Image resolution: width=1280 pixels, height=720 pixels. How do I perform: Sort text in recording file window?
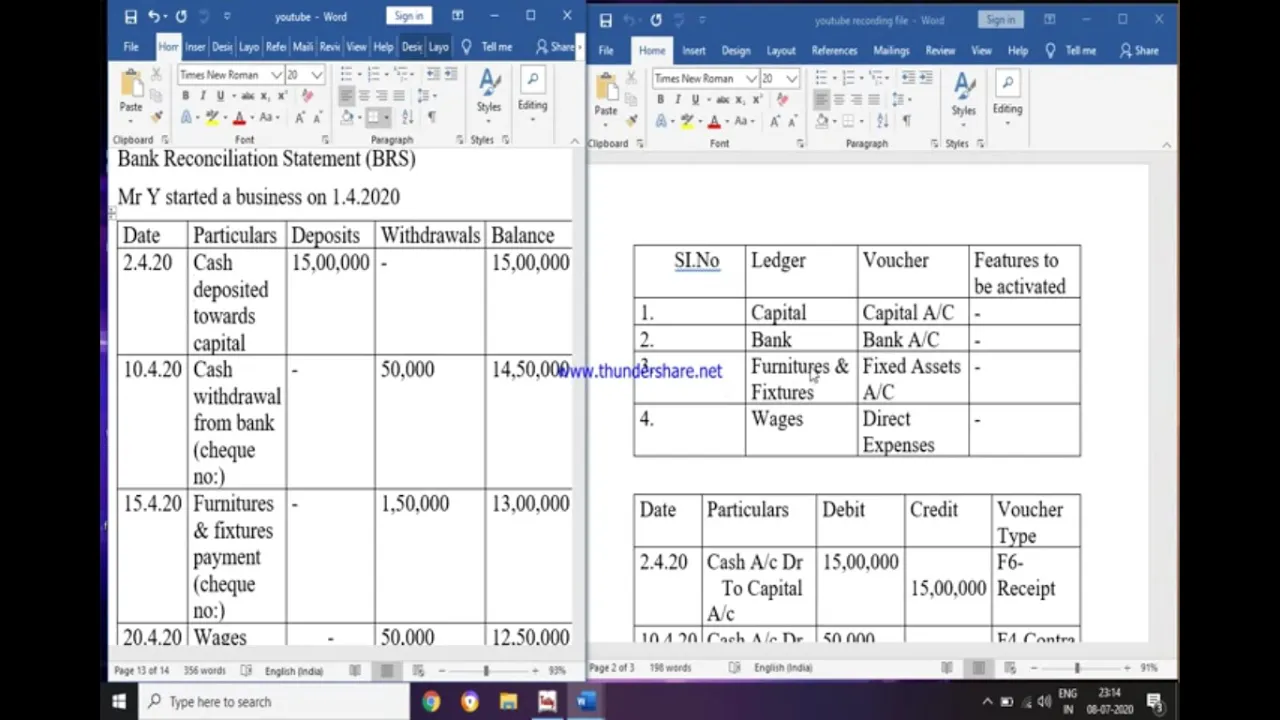pos(883,121)
